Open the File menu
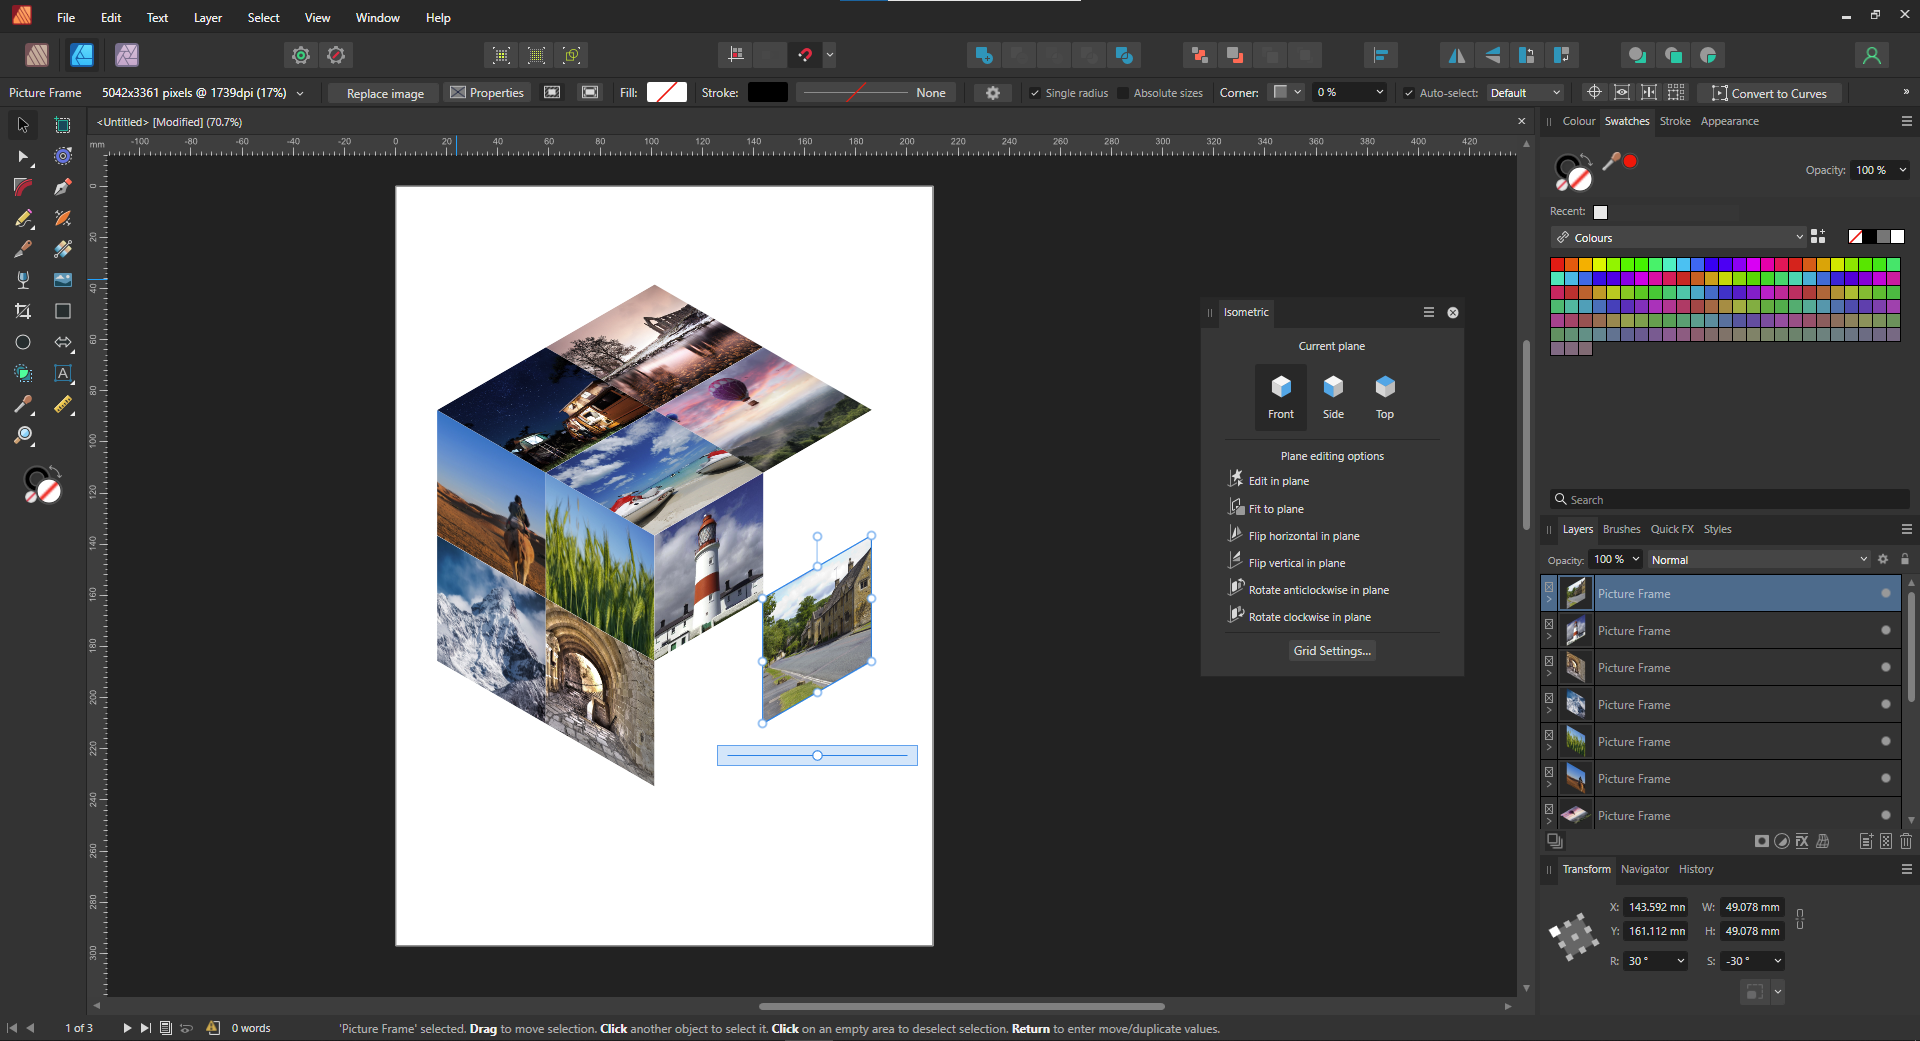This screenshot has height=1041, width=1920. click(66, 18)
